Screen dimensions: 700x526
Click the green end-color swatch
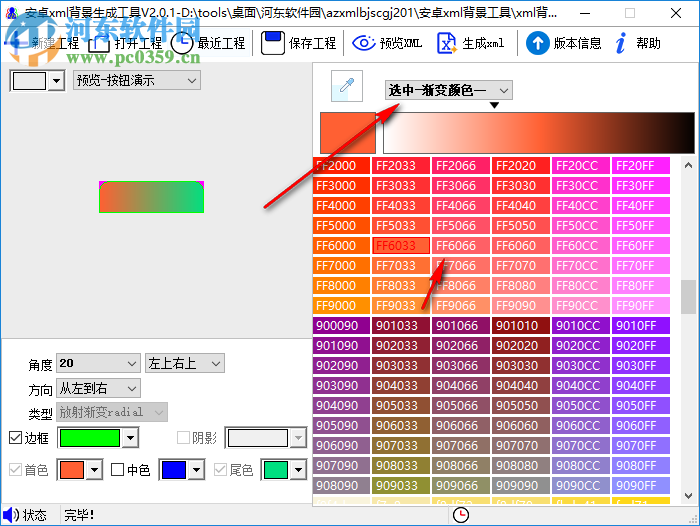276,470
